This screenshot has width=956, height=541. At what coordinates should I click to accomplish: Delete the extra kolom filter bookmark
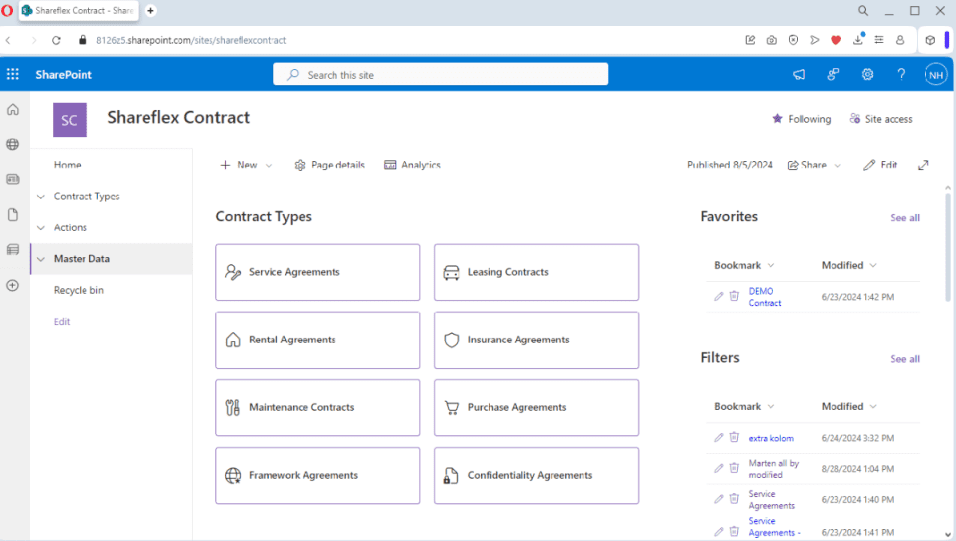tap(734, 437)
